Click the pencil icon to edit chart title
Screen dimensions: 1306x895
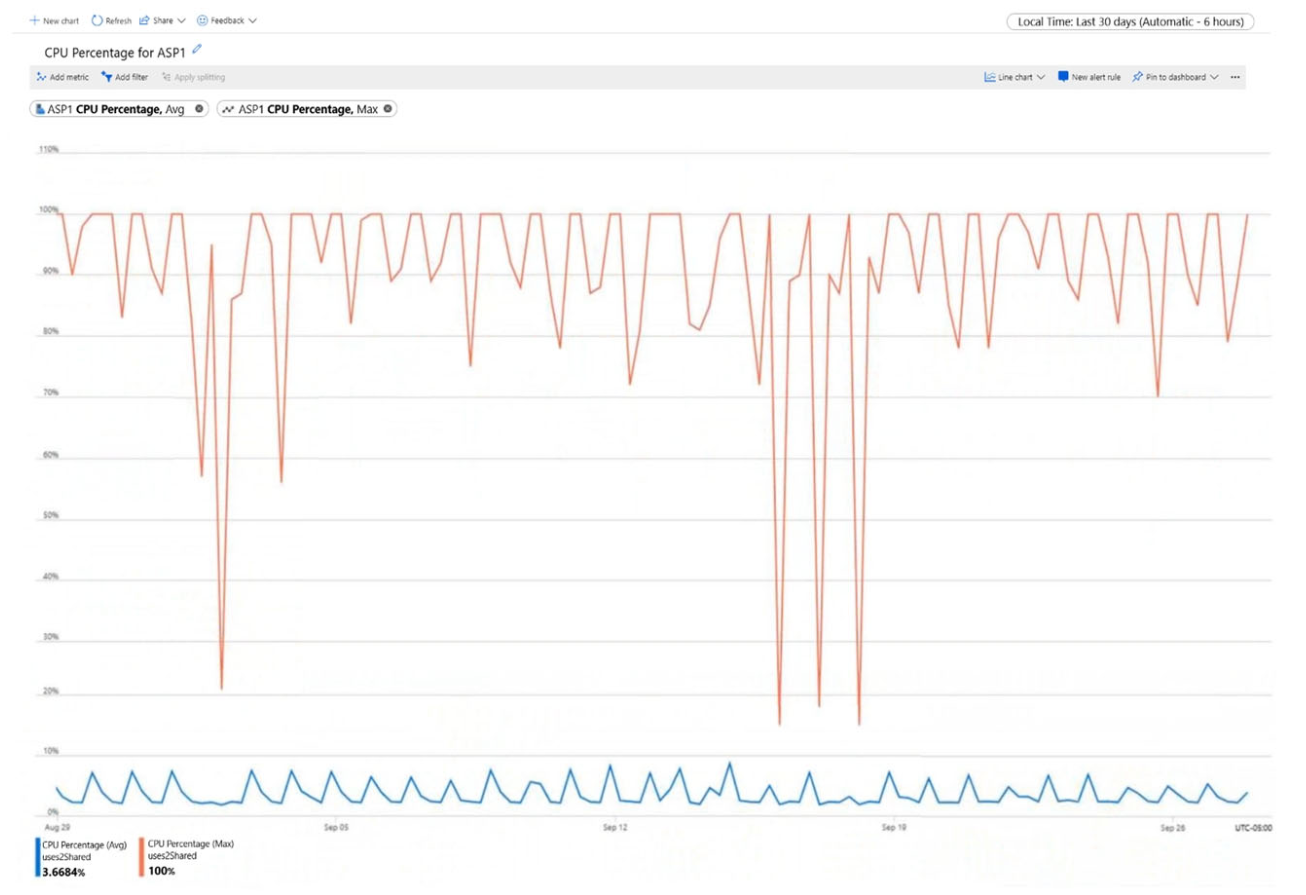[197, 49]
